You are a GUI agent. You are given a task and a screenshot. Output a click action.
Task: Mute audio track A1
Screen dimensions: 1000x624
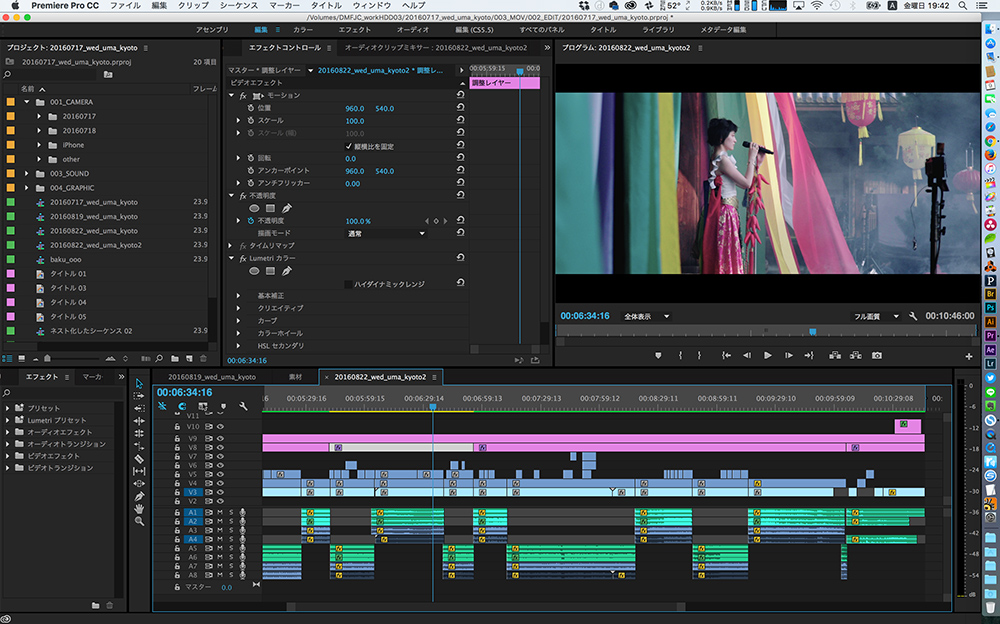click(219, 512)
